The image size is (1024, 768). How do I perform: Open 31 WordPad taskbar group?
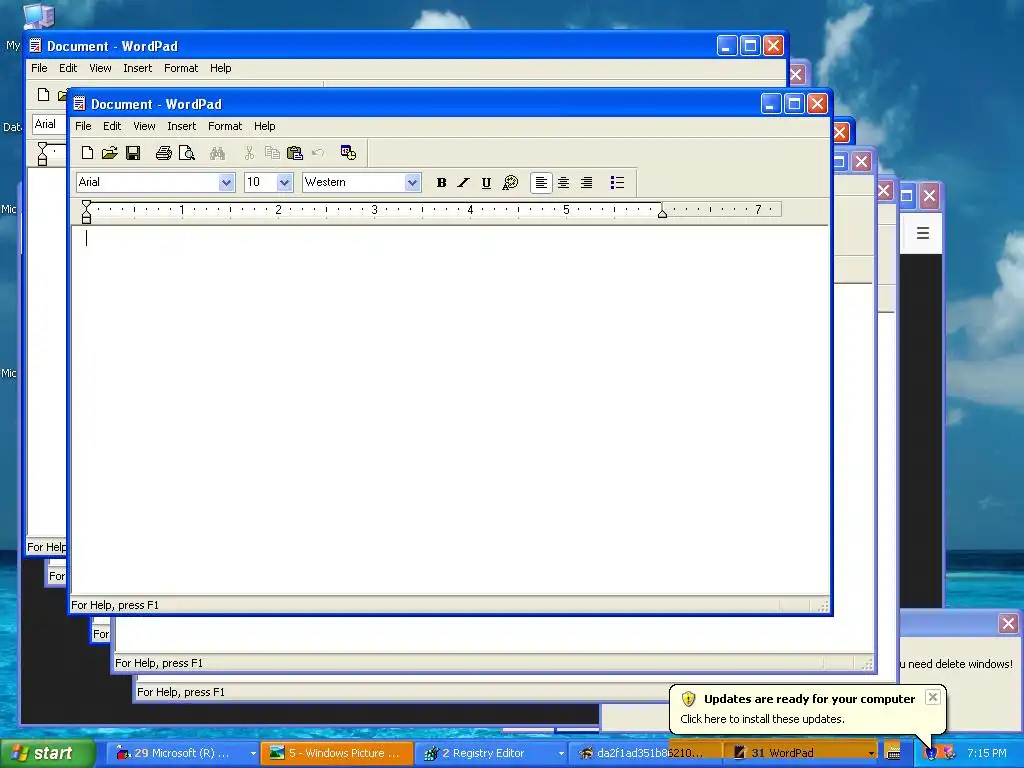800,753
